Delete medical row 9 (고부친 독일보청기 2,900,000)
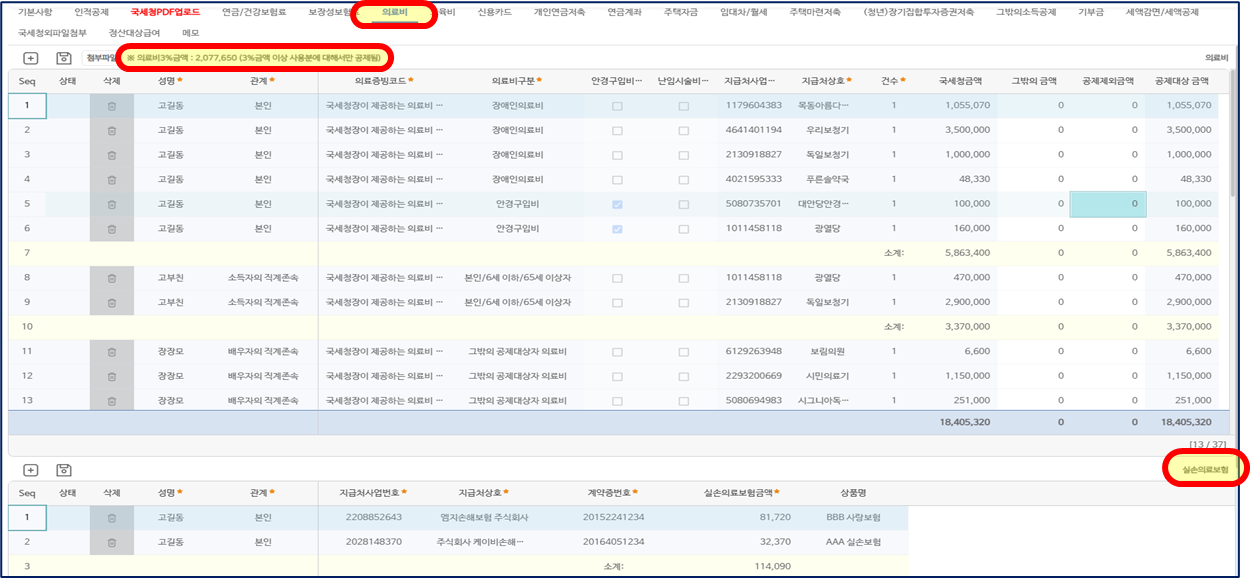Screen dimensions: 1250x578 pos(112,301)
